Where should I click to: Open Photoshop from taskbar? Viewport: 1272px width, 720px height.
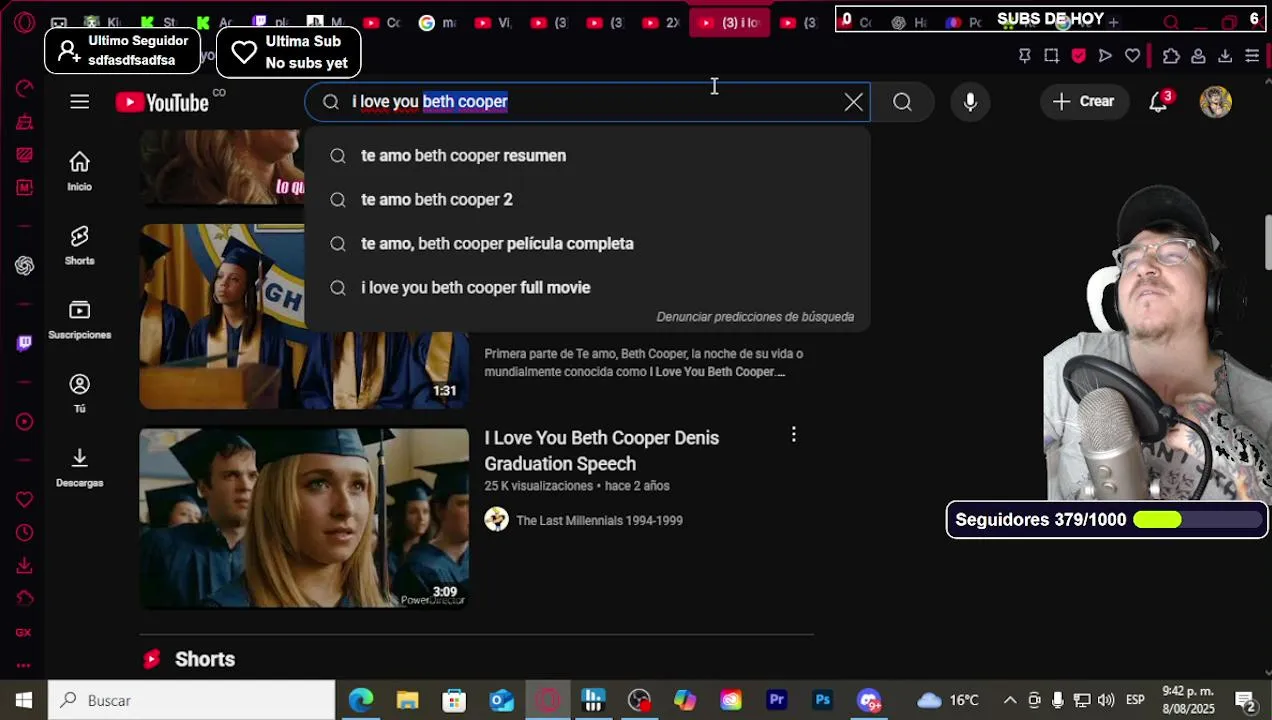coord(823,700)
